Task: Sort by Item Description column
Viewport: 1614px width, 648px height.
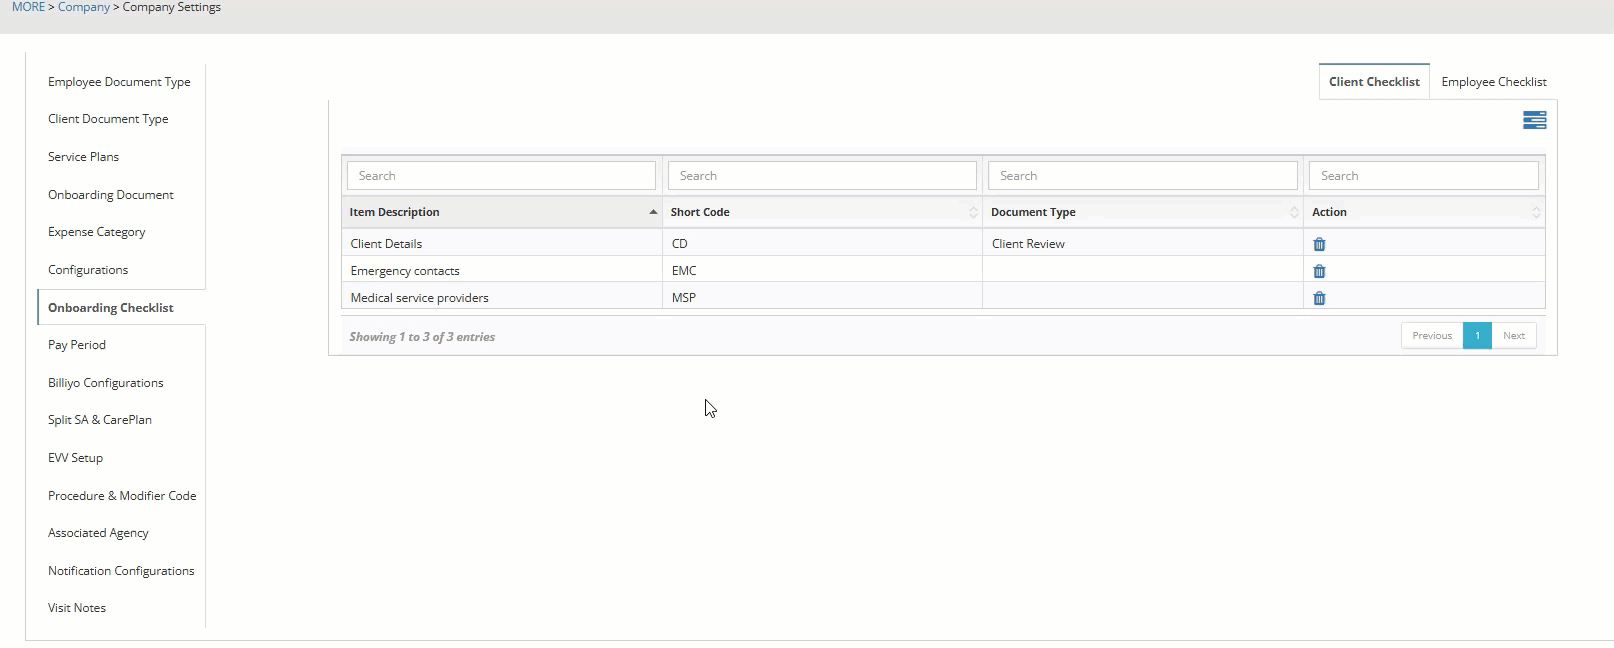Action: tap(500, 212)
